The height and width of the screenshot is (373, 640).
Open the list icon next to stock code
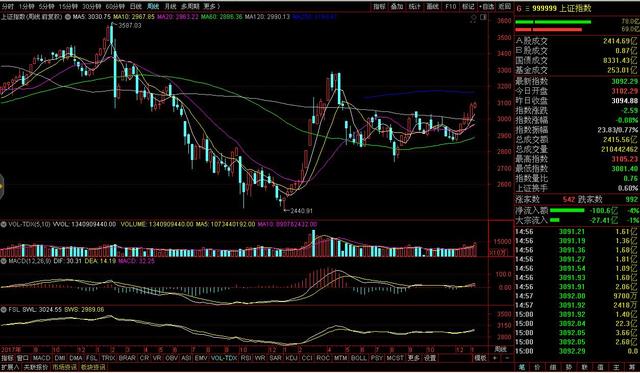tap(527, 8)
